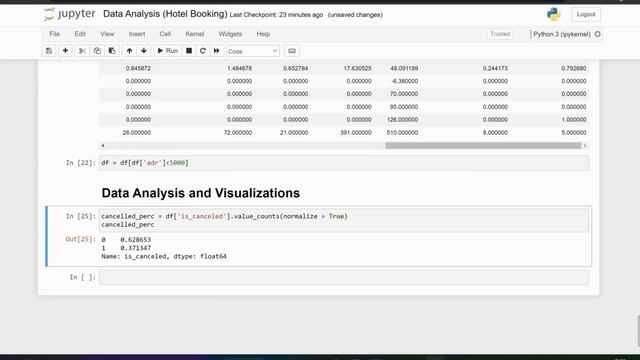Click the Python logo icon

click(x=553, y=14)
